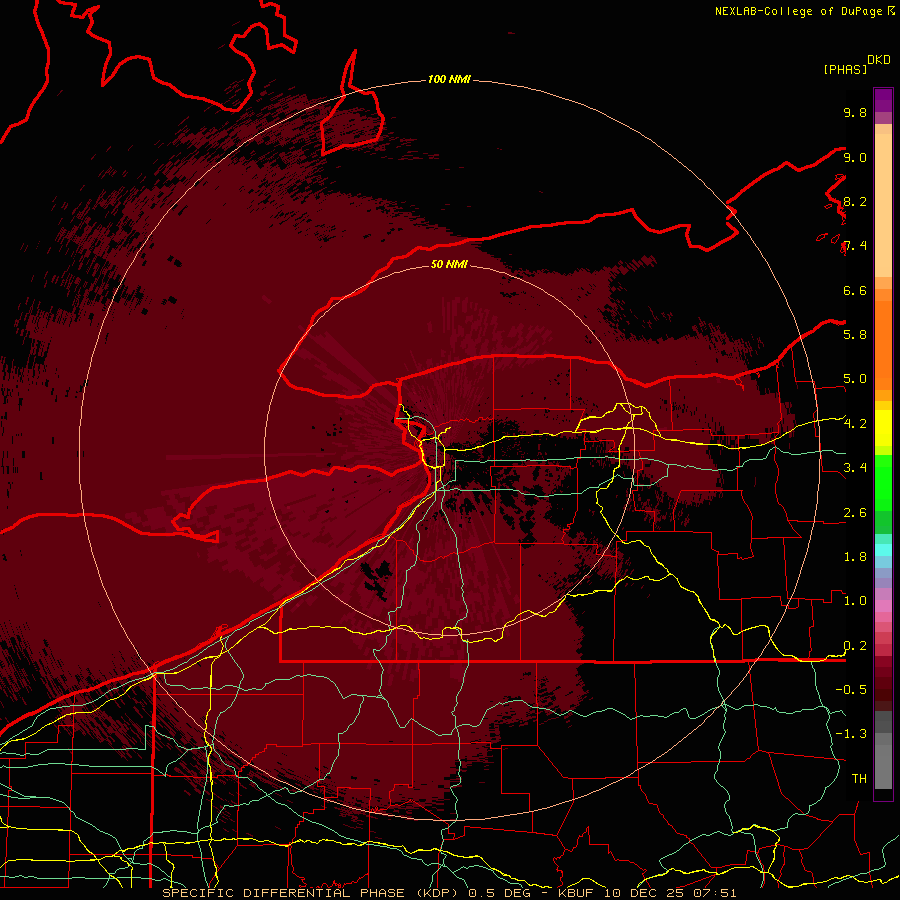Click the 8.2 value on the color scale

855,201
